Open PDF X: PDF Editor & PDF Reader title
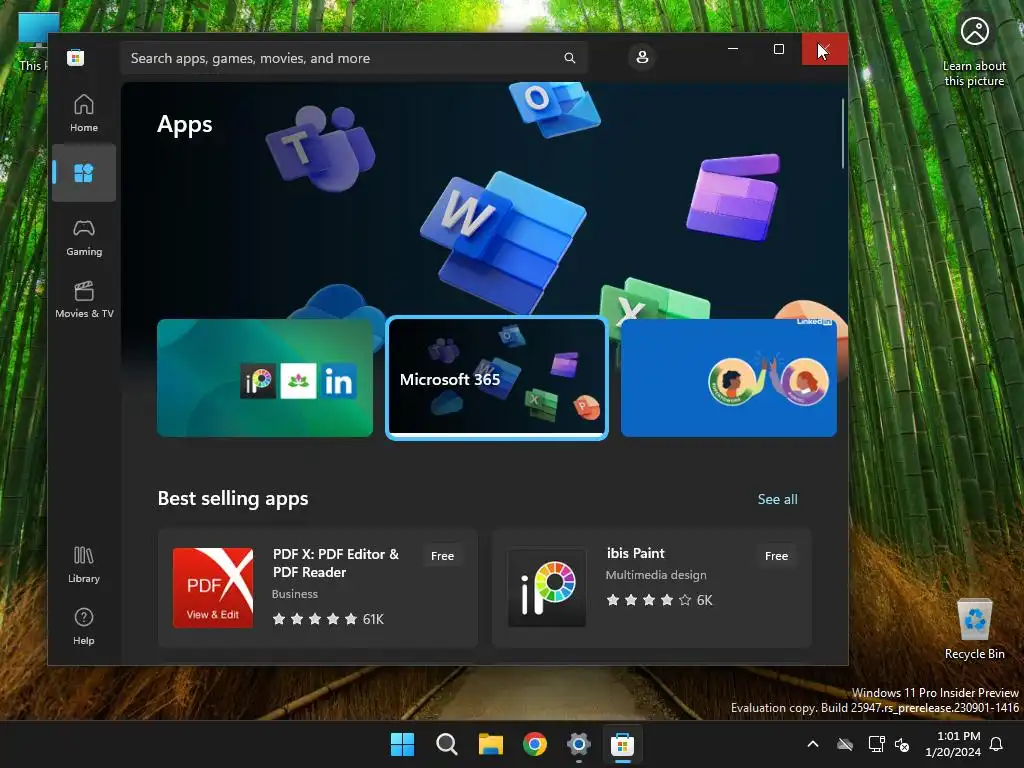Viewport: 1024px width, 768px height. (336, 563)
